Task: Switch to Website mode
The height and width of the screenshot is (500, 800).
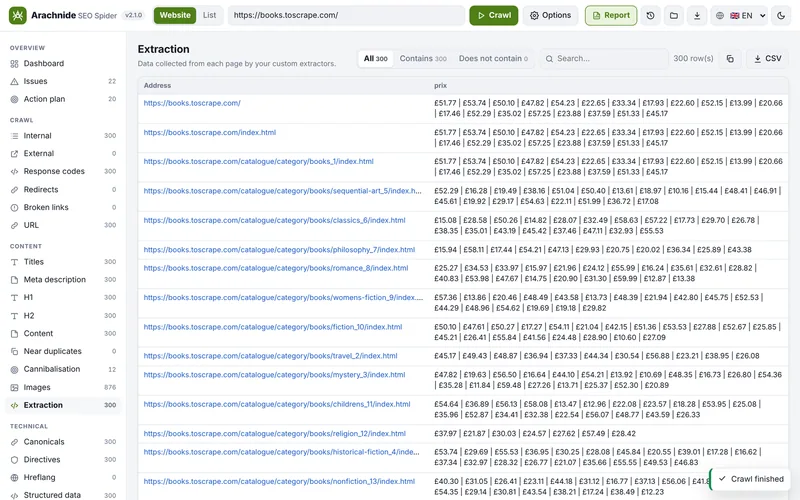Action: [x=175, y=15]
